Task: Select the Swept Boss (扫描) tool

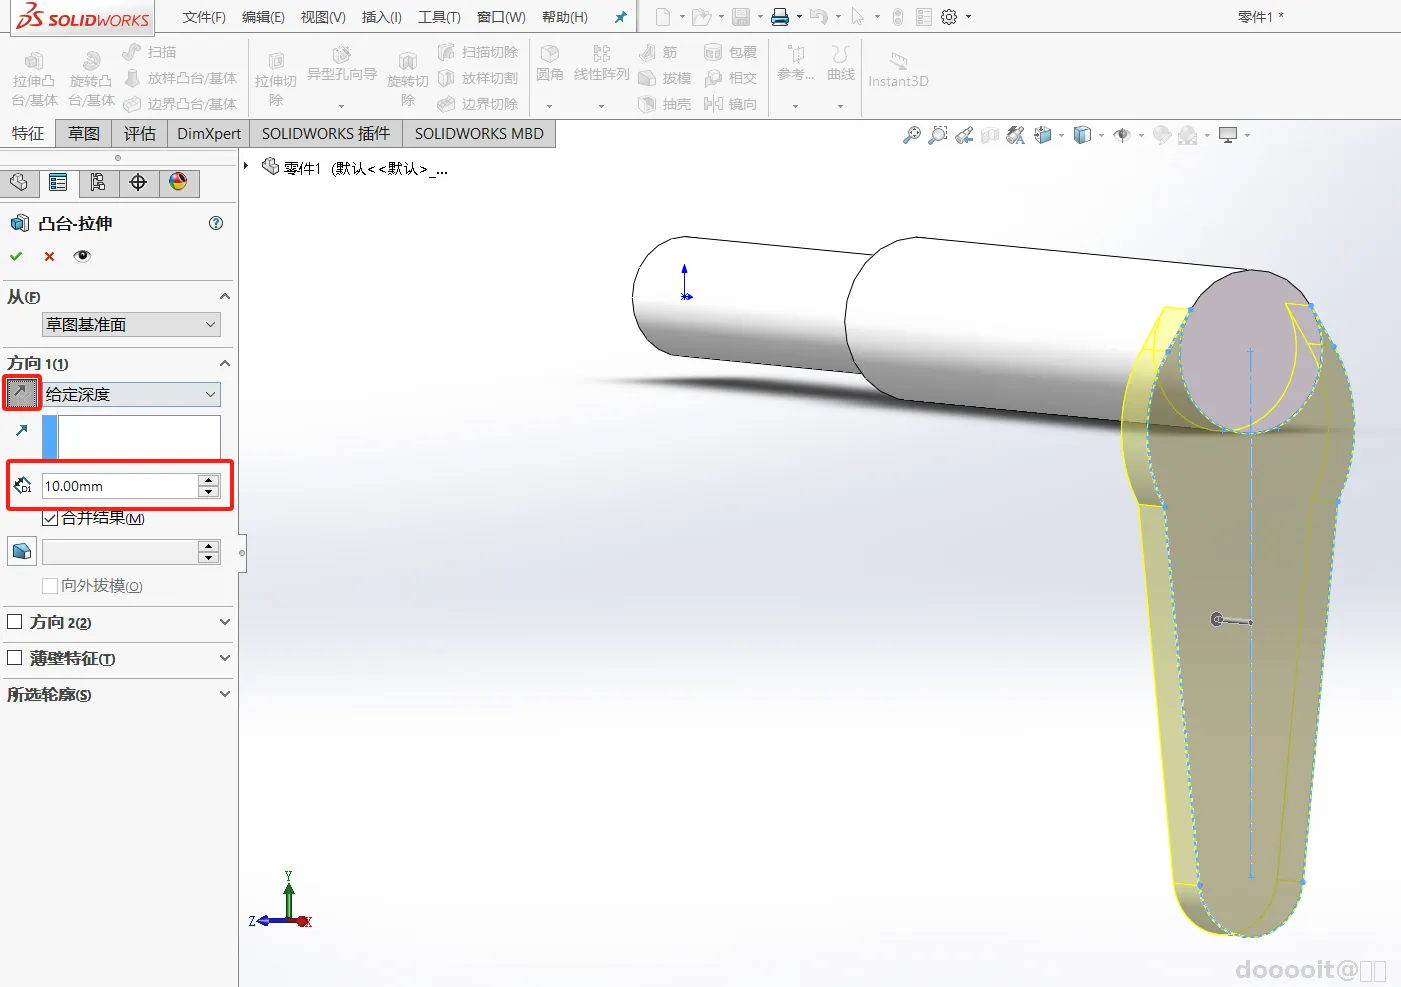Action: click(x=149, y=52)
